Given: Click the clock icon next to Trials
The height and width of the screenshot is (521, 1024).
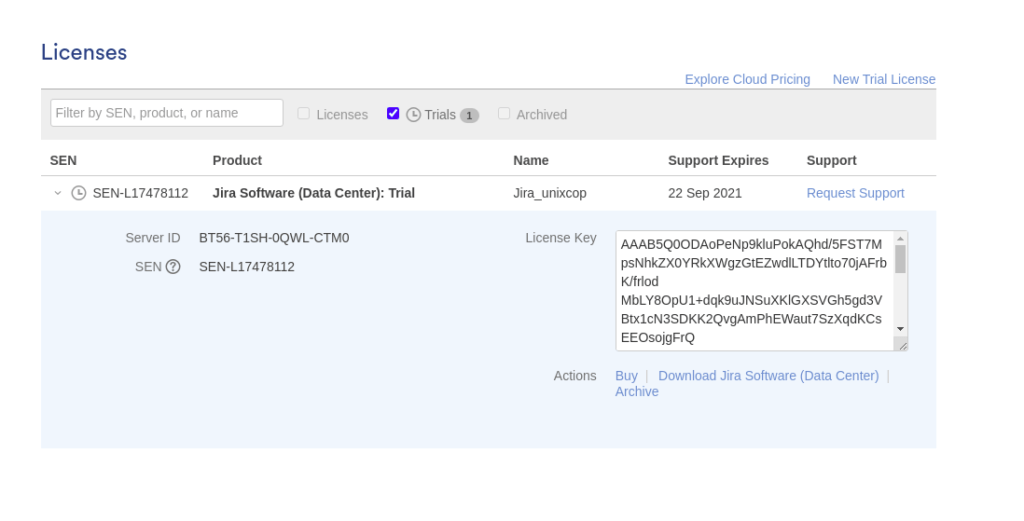Looking at the screenshot, I should [413, 114].
